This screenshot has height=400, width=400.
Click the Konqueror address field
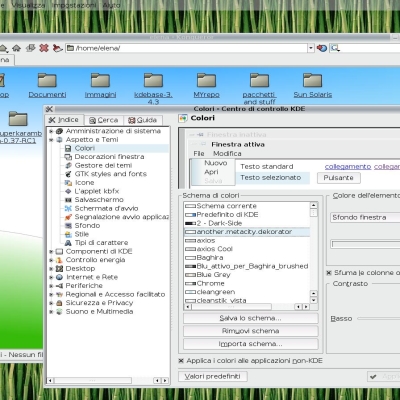click(x=187, y=48)
